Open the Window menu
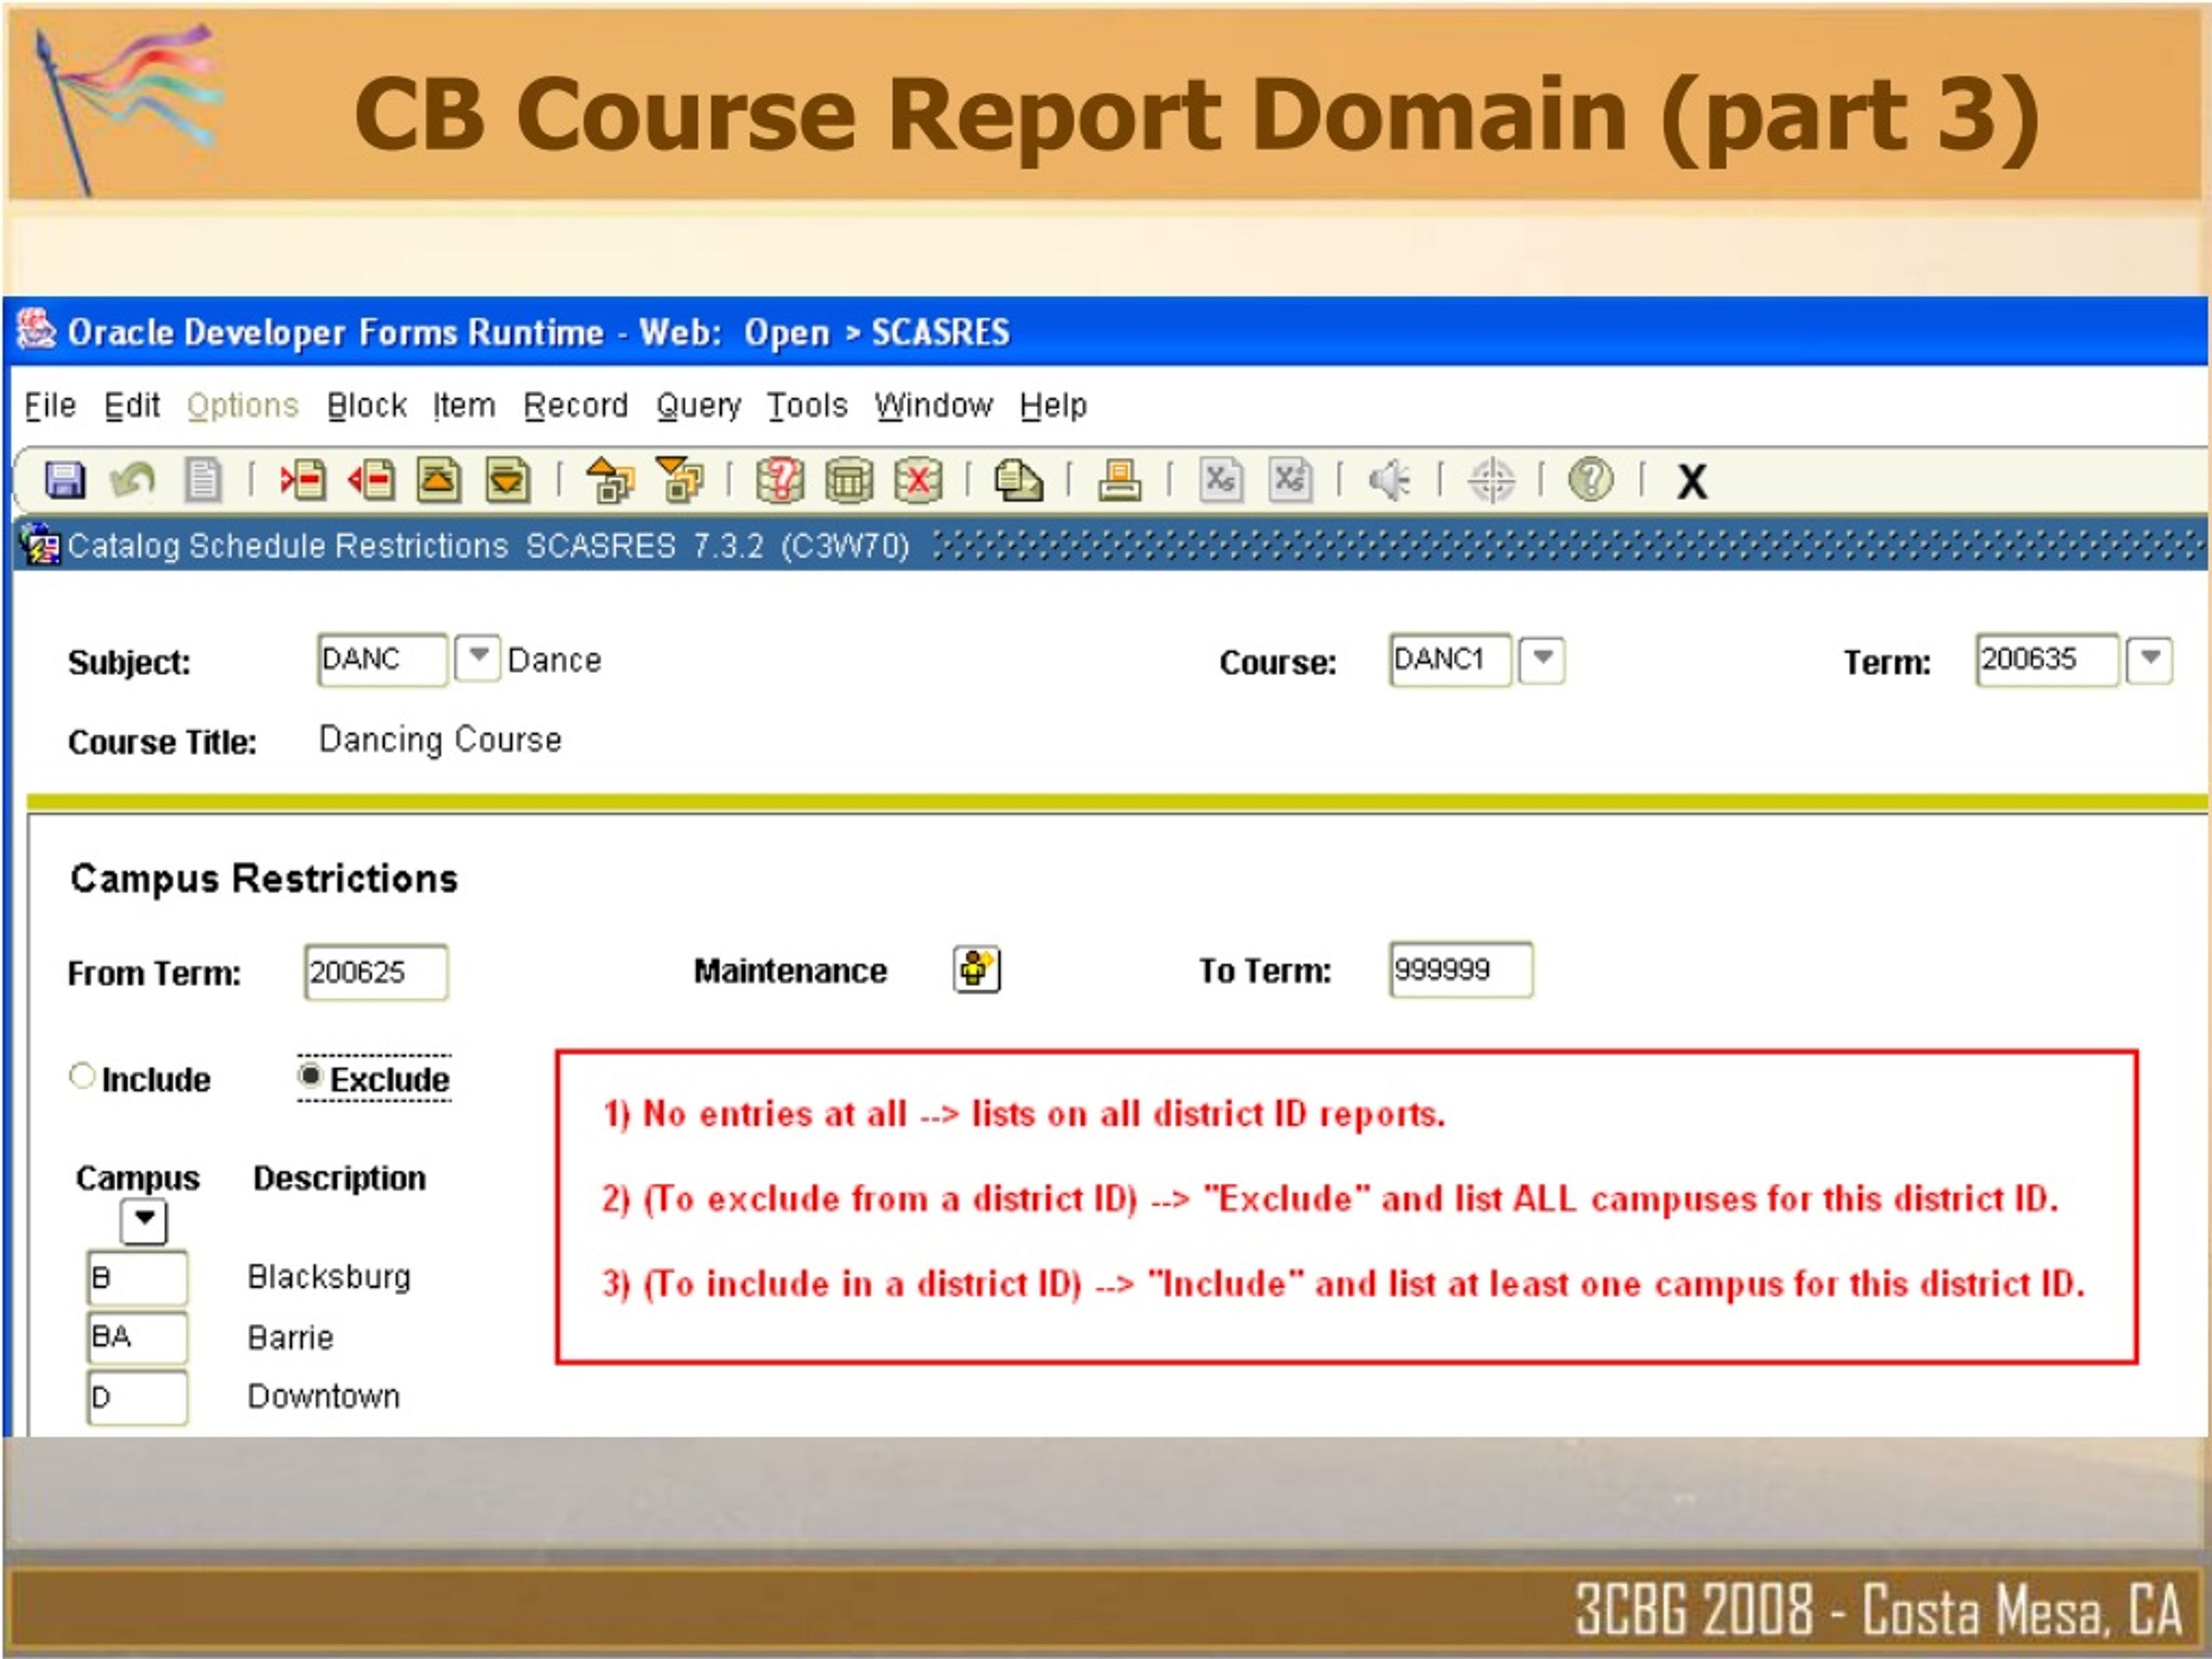This screenshot has width=2212, height=1659. 934,405
